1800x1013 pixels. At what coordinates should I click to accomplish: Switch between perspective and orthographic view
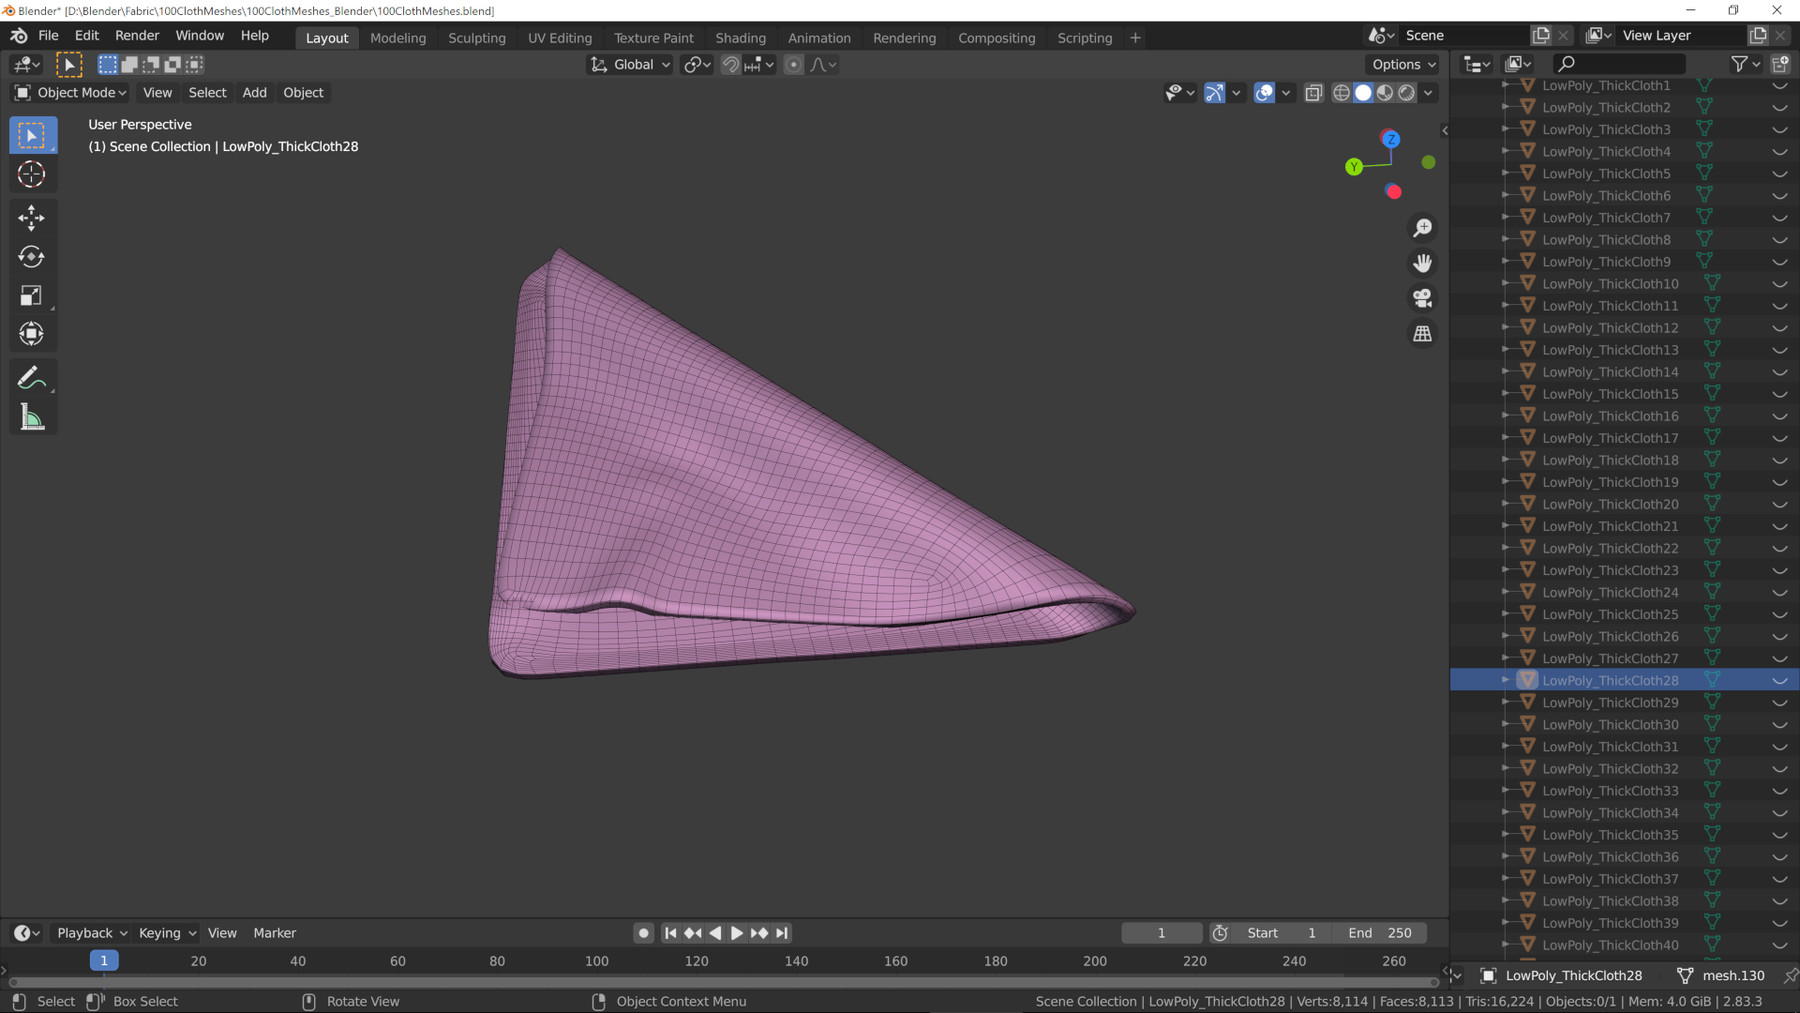pos(1422,334)
